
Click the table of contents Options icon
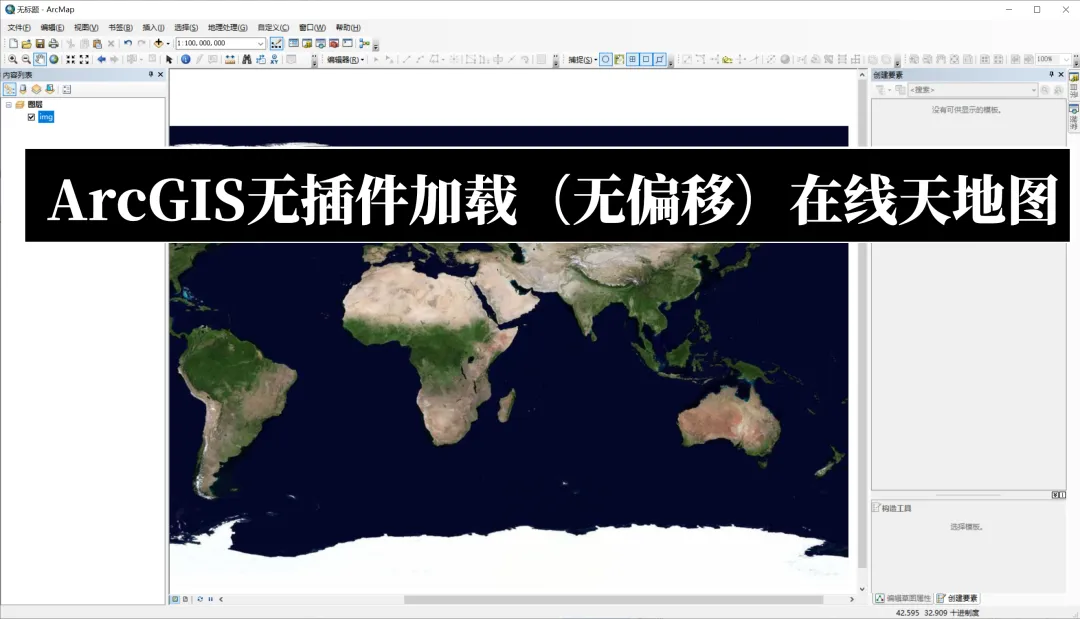point(67,89)
